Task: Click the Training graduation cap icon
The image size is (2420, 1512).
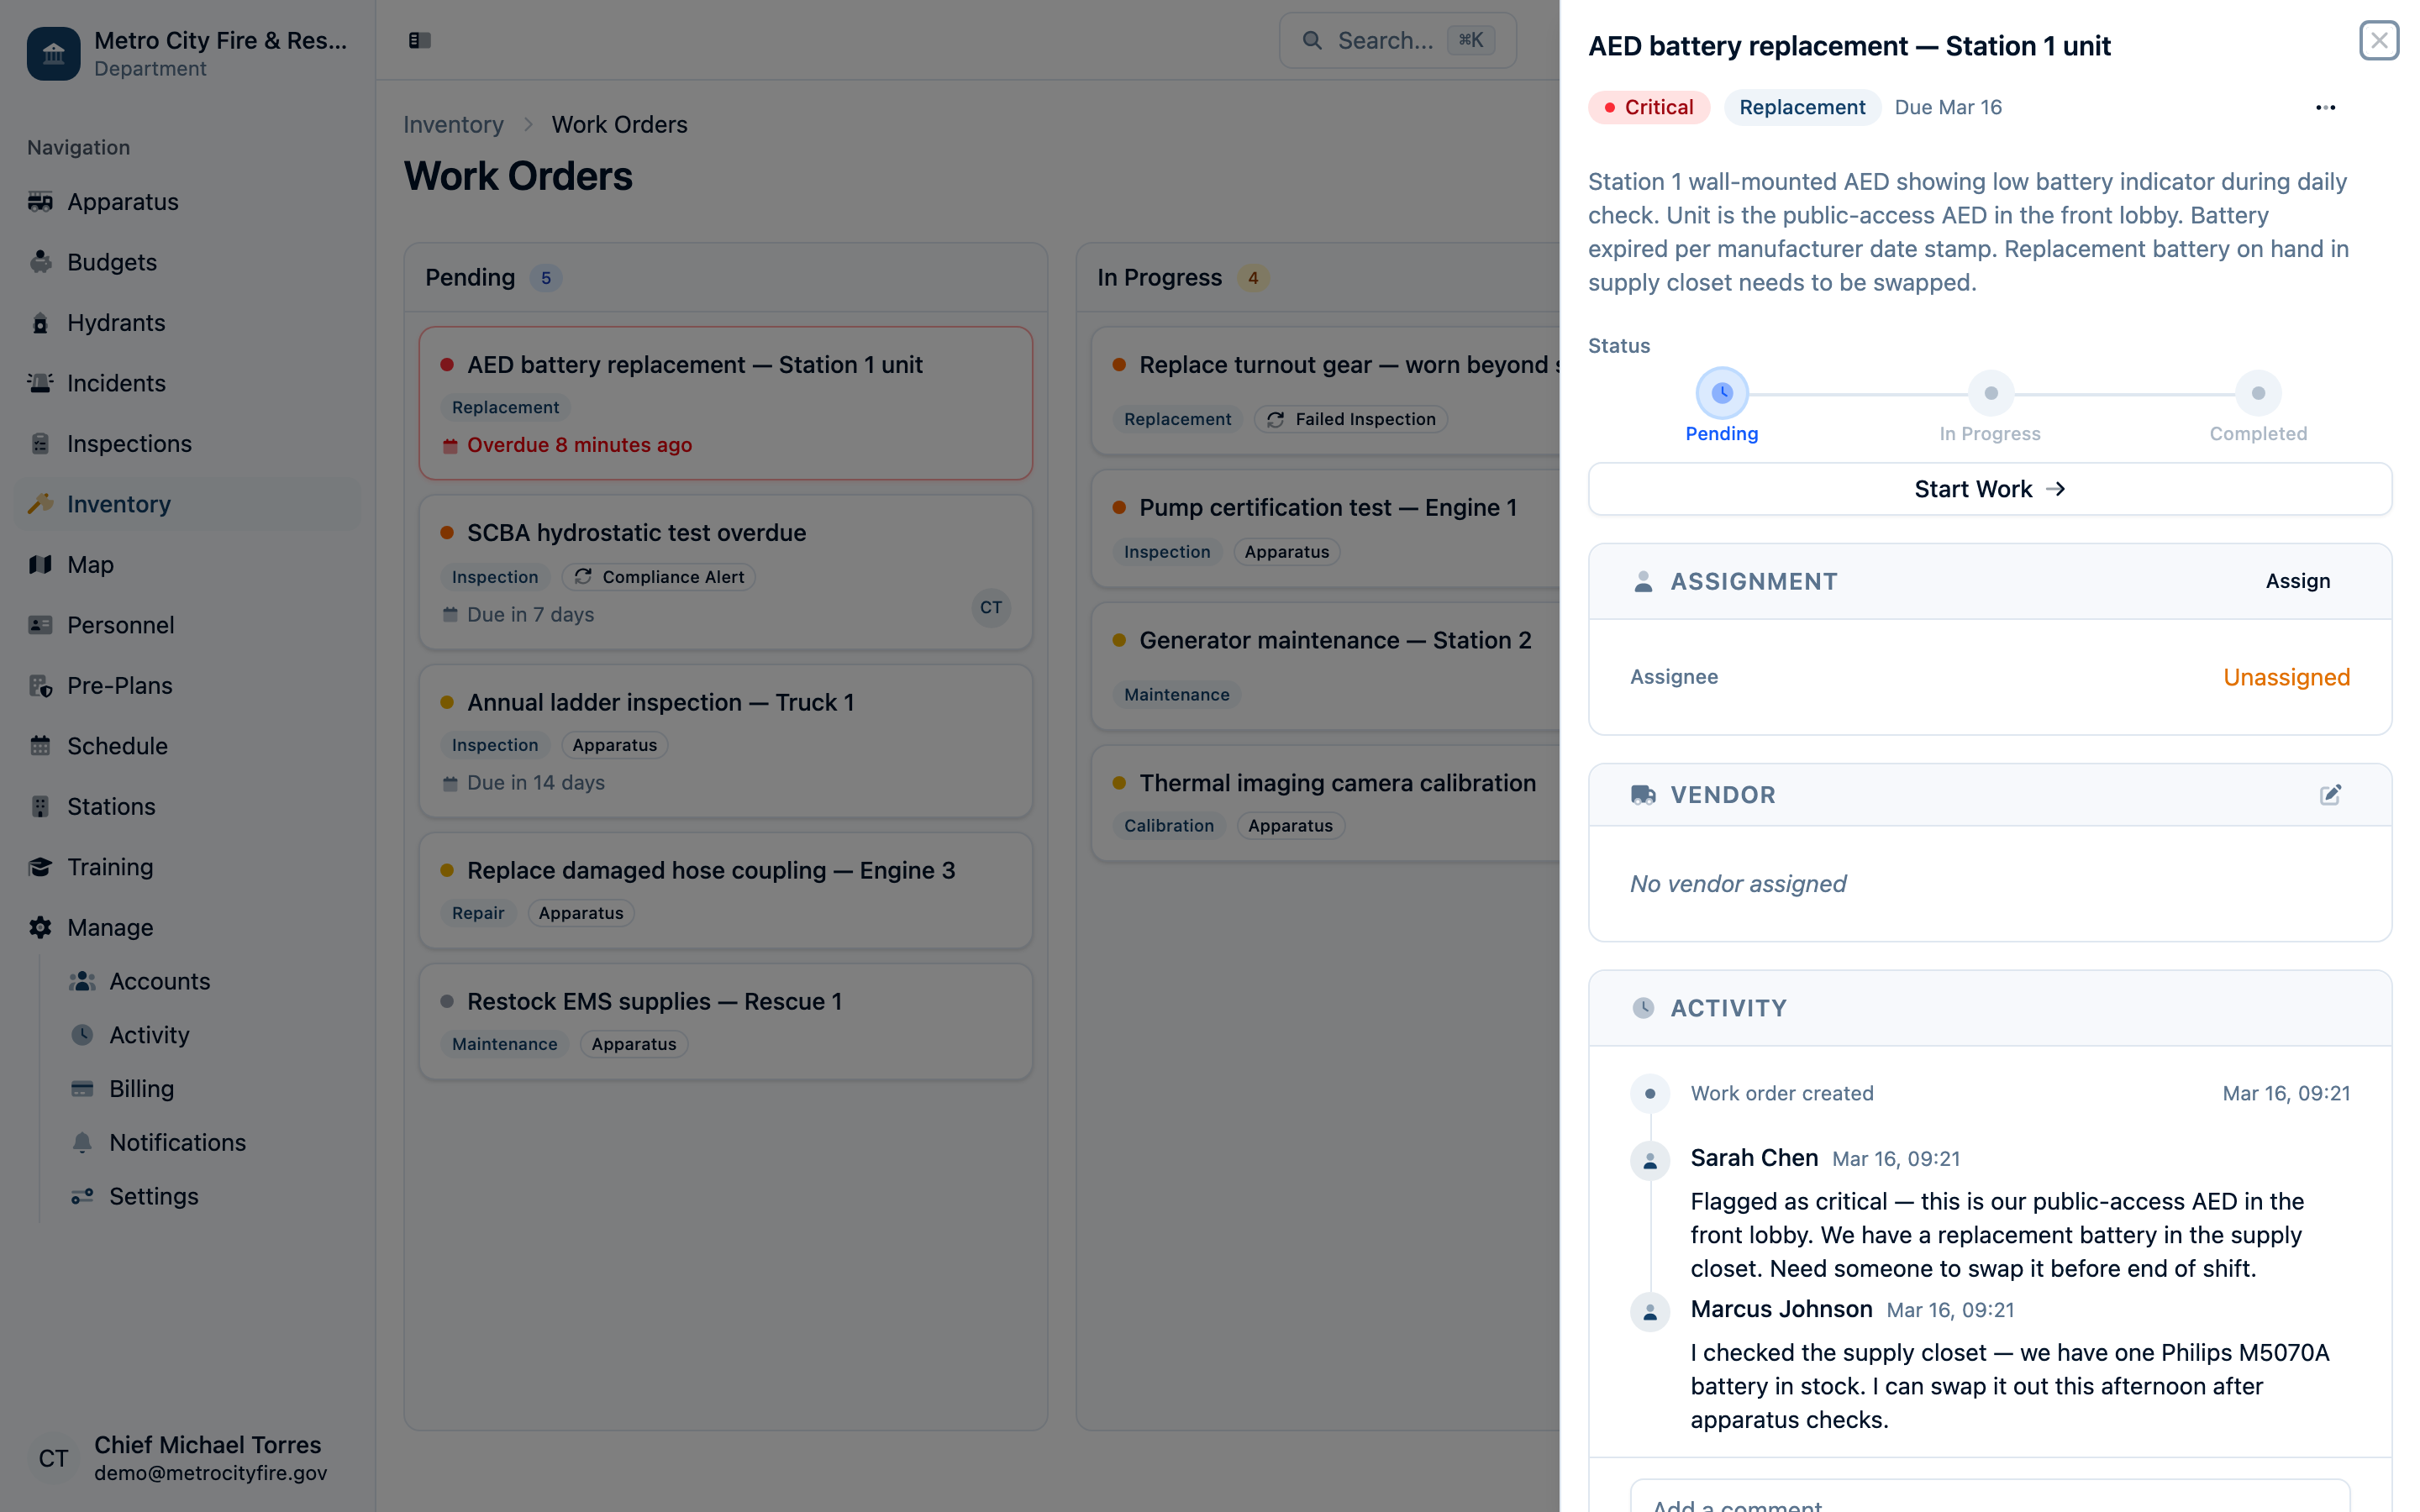Action: [40, 867]
